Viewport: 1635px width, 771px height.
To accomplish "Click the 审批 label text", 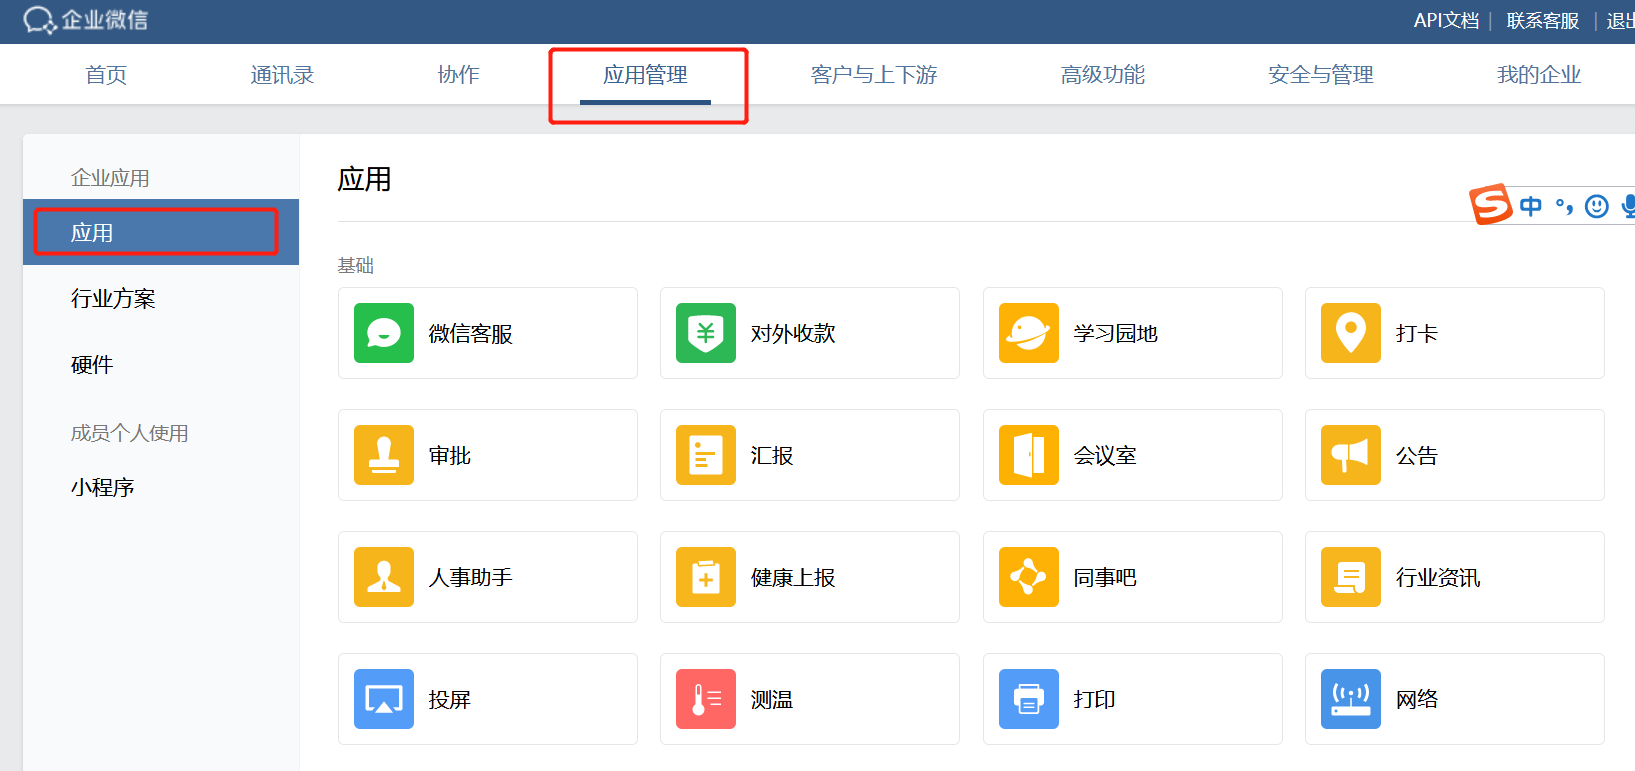I will point(450,456).
